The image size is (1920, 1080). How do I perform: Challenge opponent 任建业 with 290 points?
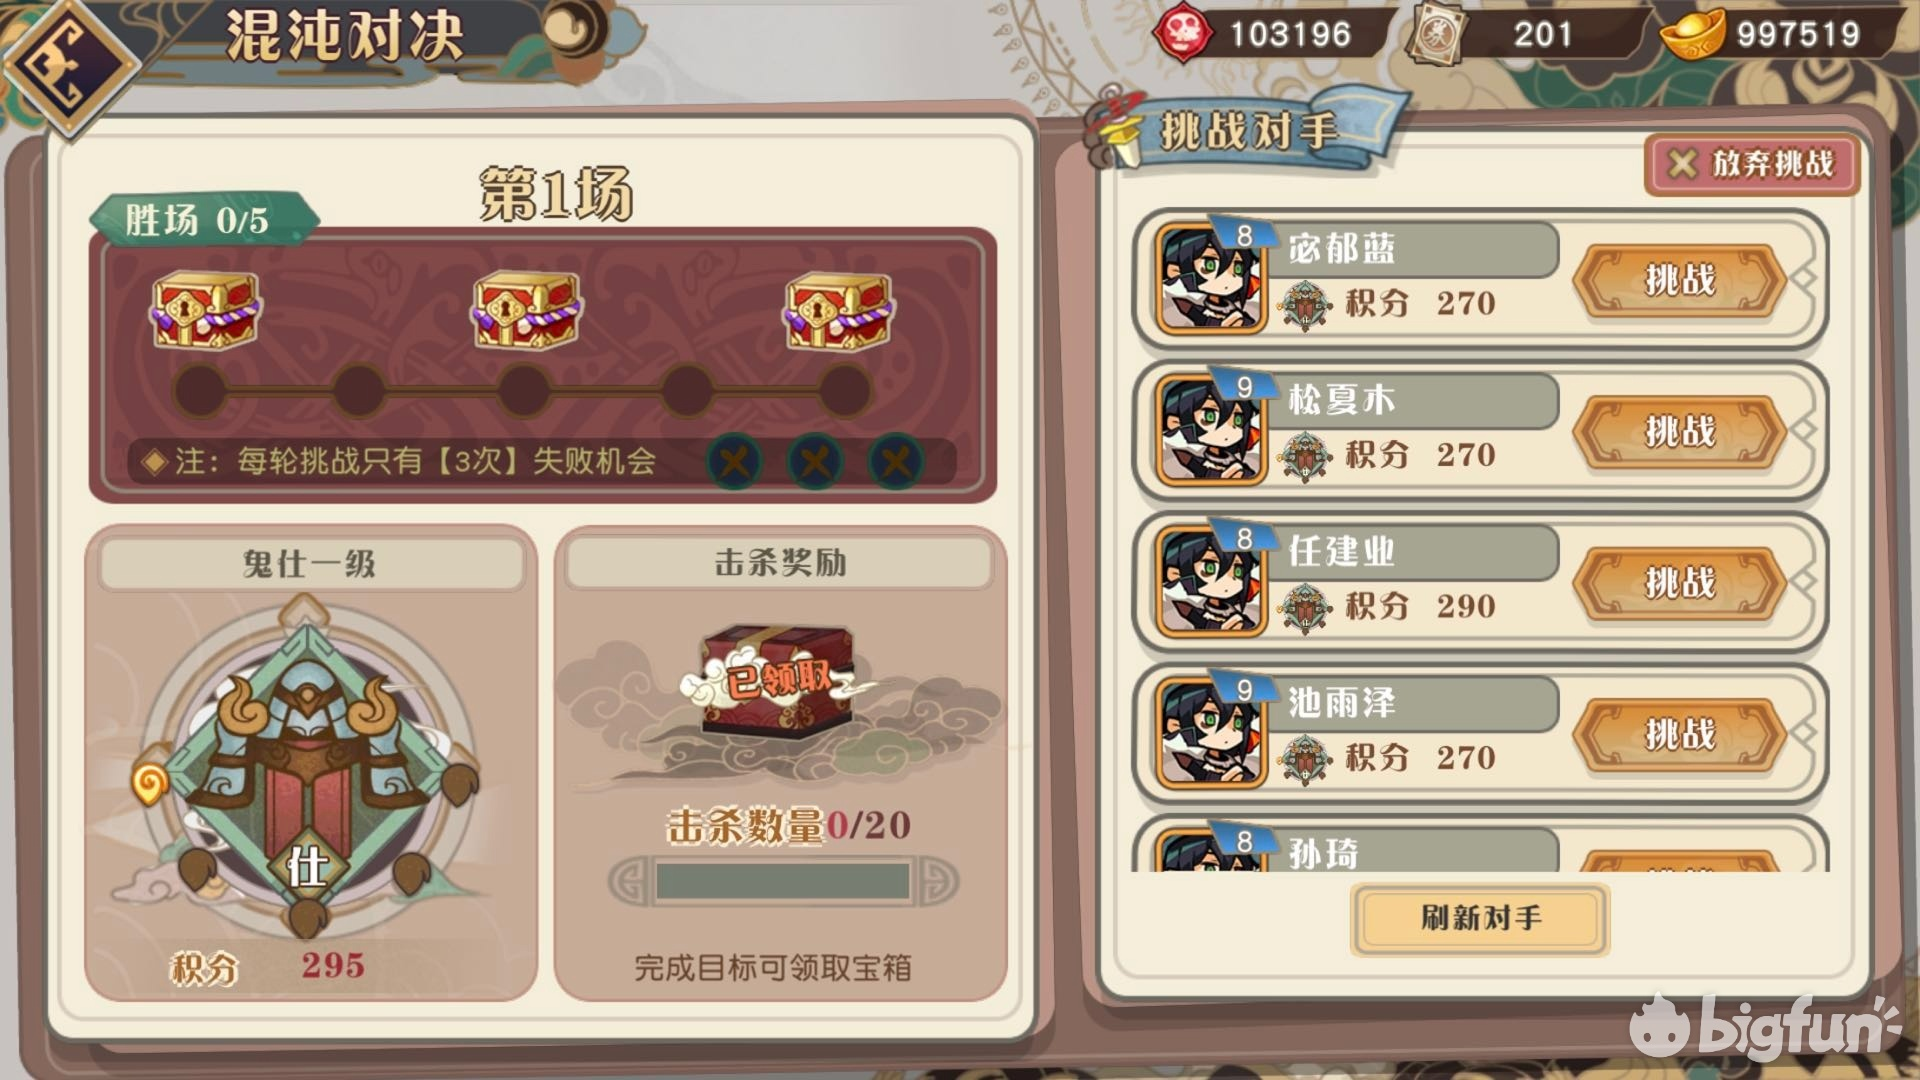pos(1679,582)
